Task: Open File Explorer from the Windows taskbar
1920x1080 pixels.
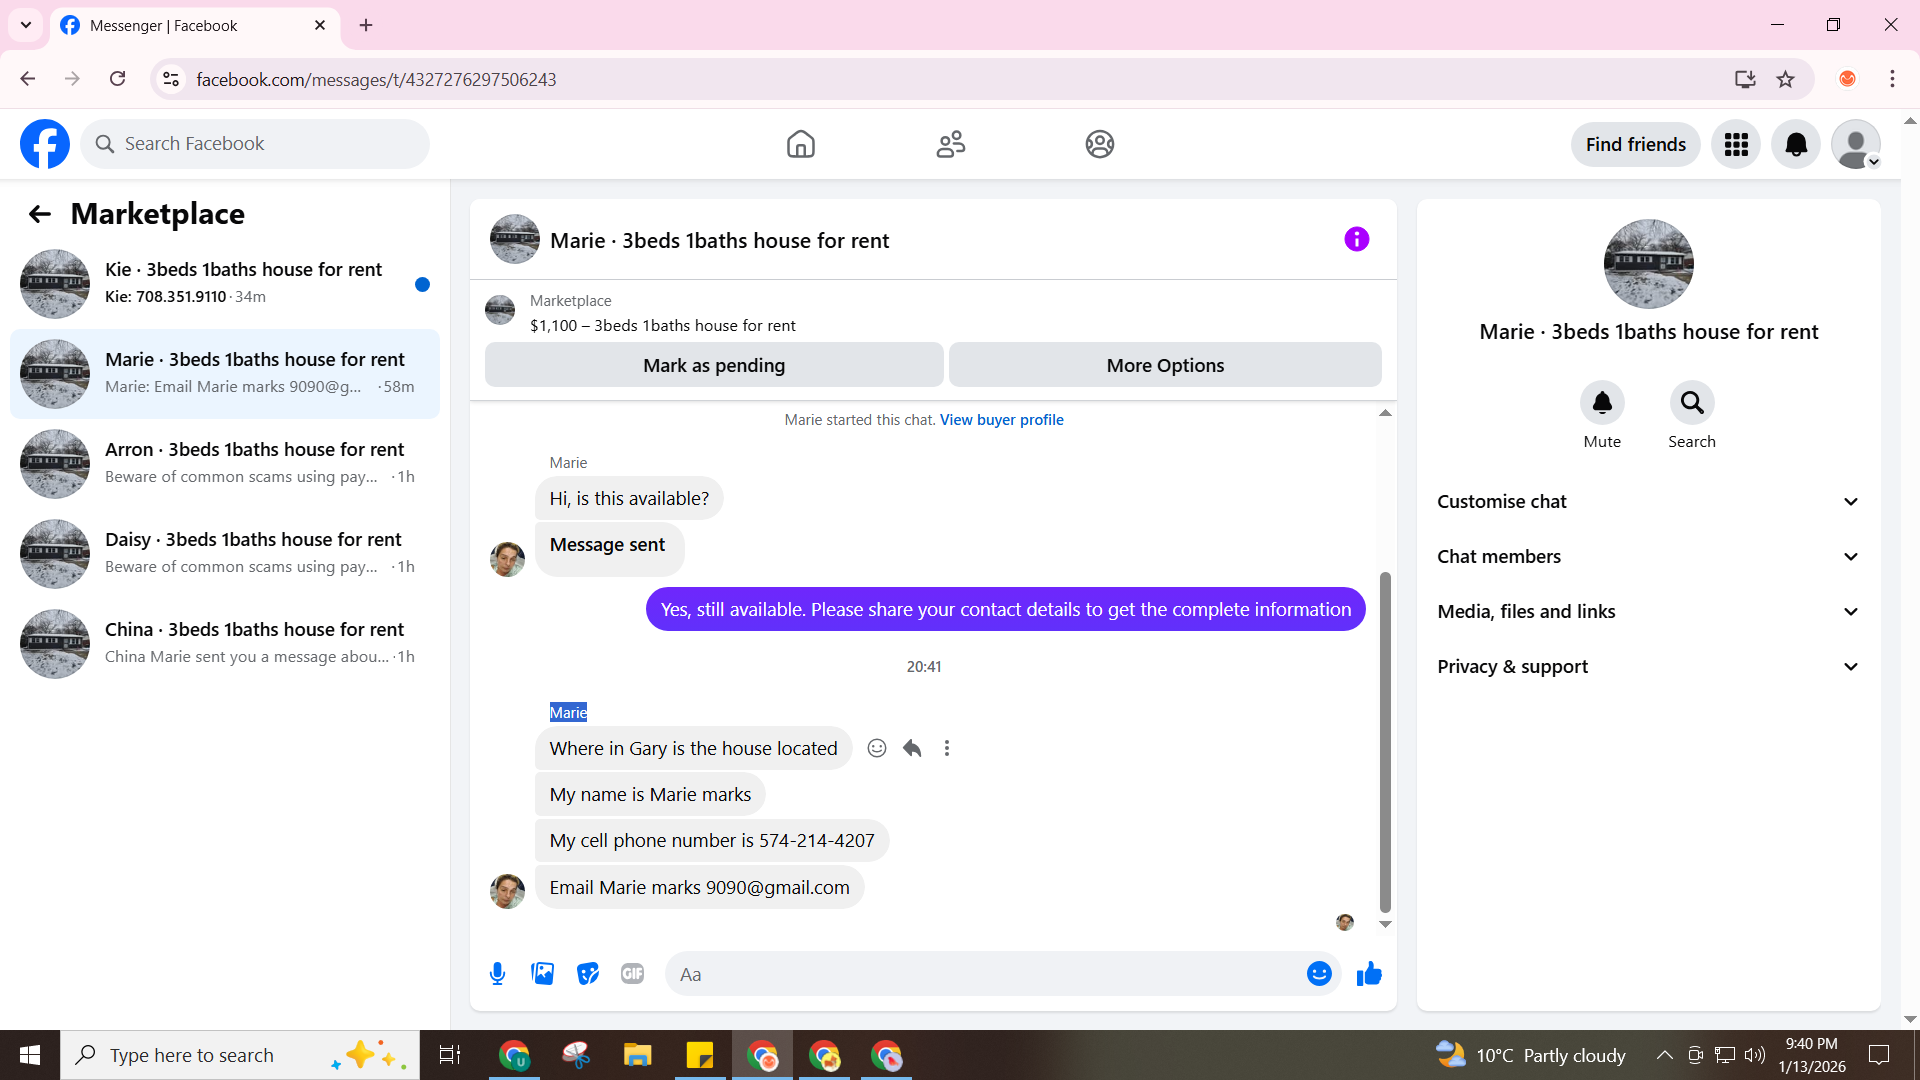Action: 637,1055
